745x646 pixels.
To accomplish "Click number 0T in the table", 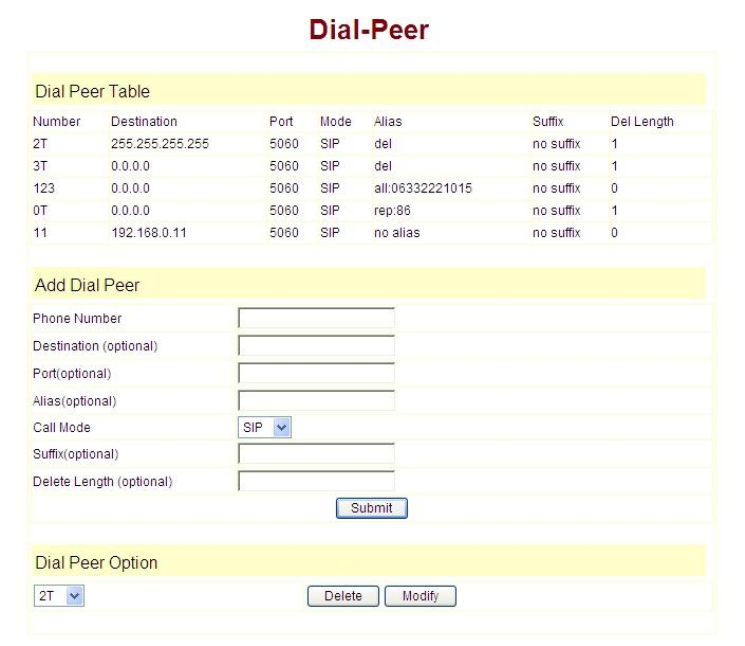I will (40, 210).
